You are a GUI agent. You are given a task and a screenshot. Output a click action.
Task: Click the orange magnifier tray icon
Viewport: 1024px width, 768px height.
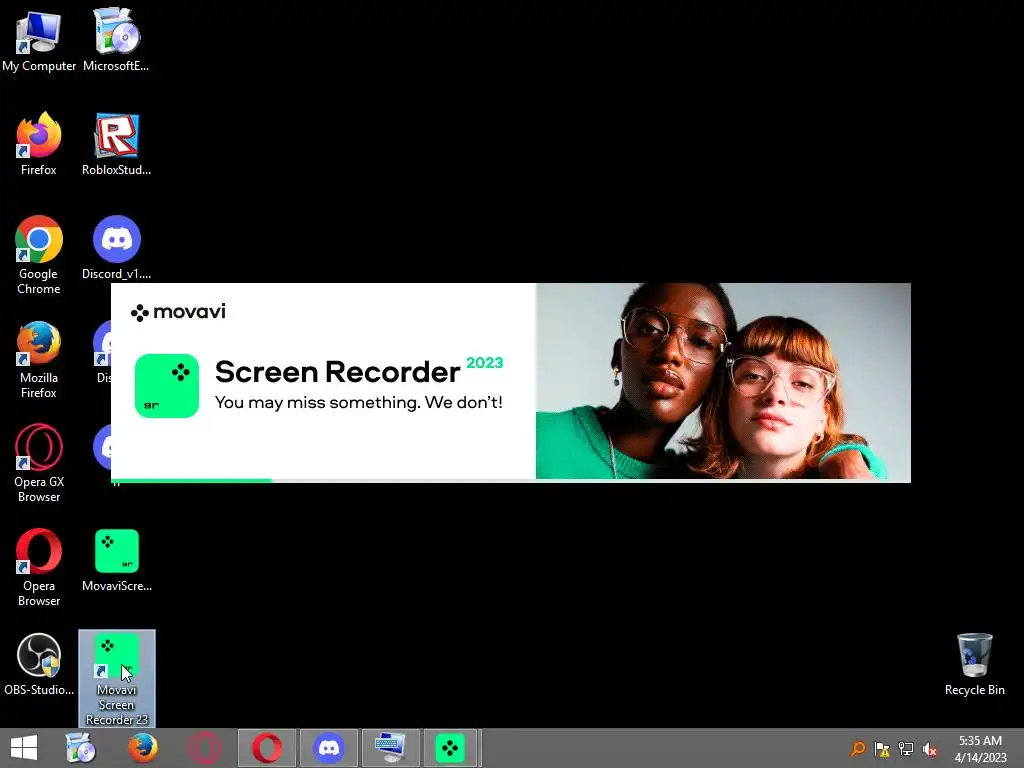click(857, 748)
